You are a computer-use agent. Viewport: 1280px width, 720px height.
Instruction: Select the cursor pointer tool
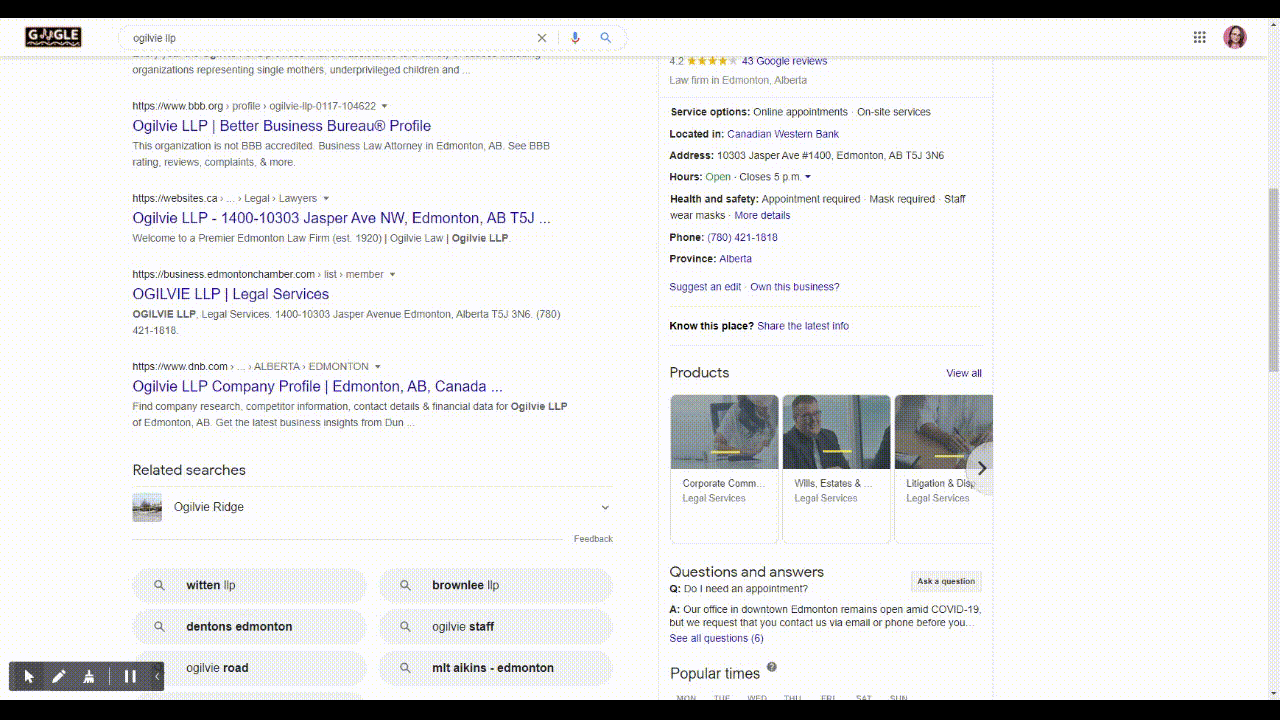(x=29, y=676)
